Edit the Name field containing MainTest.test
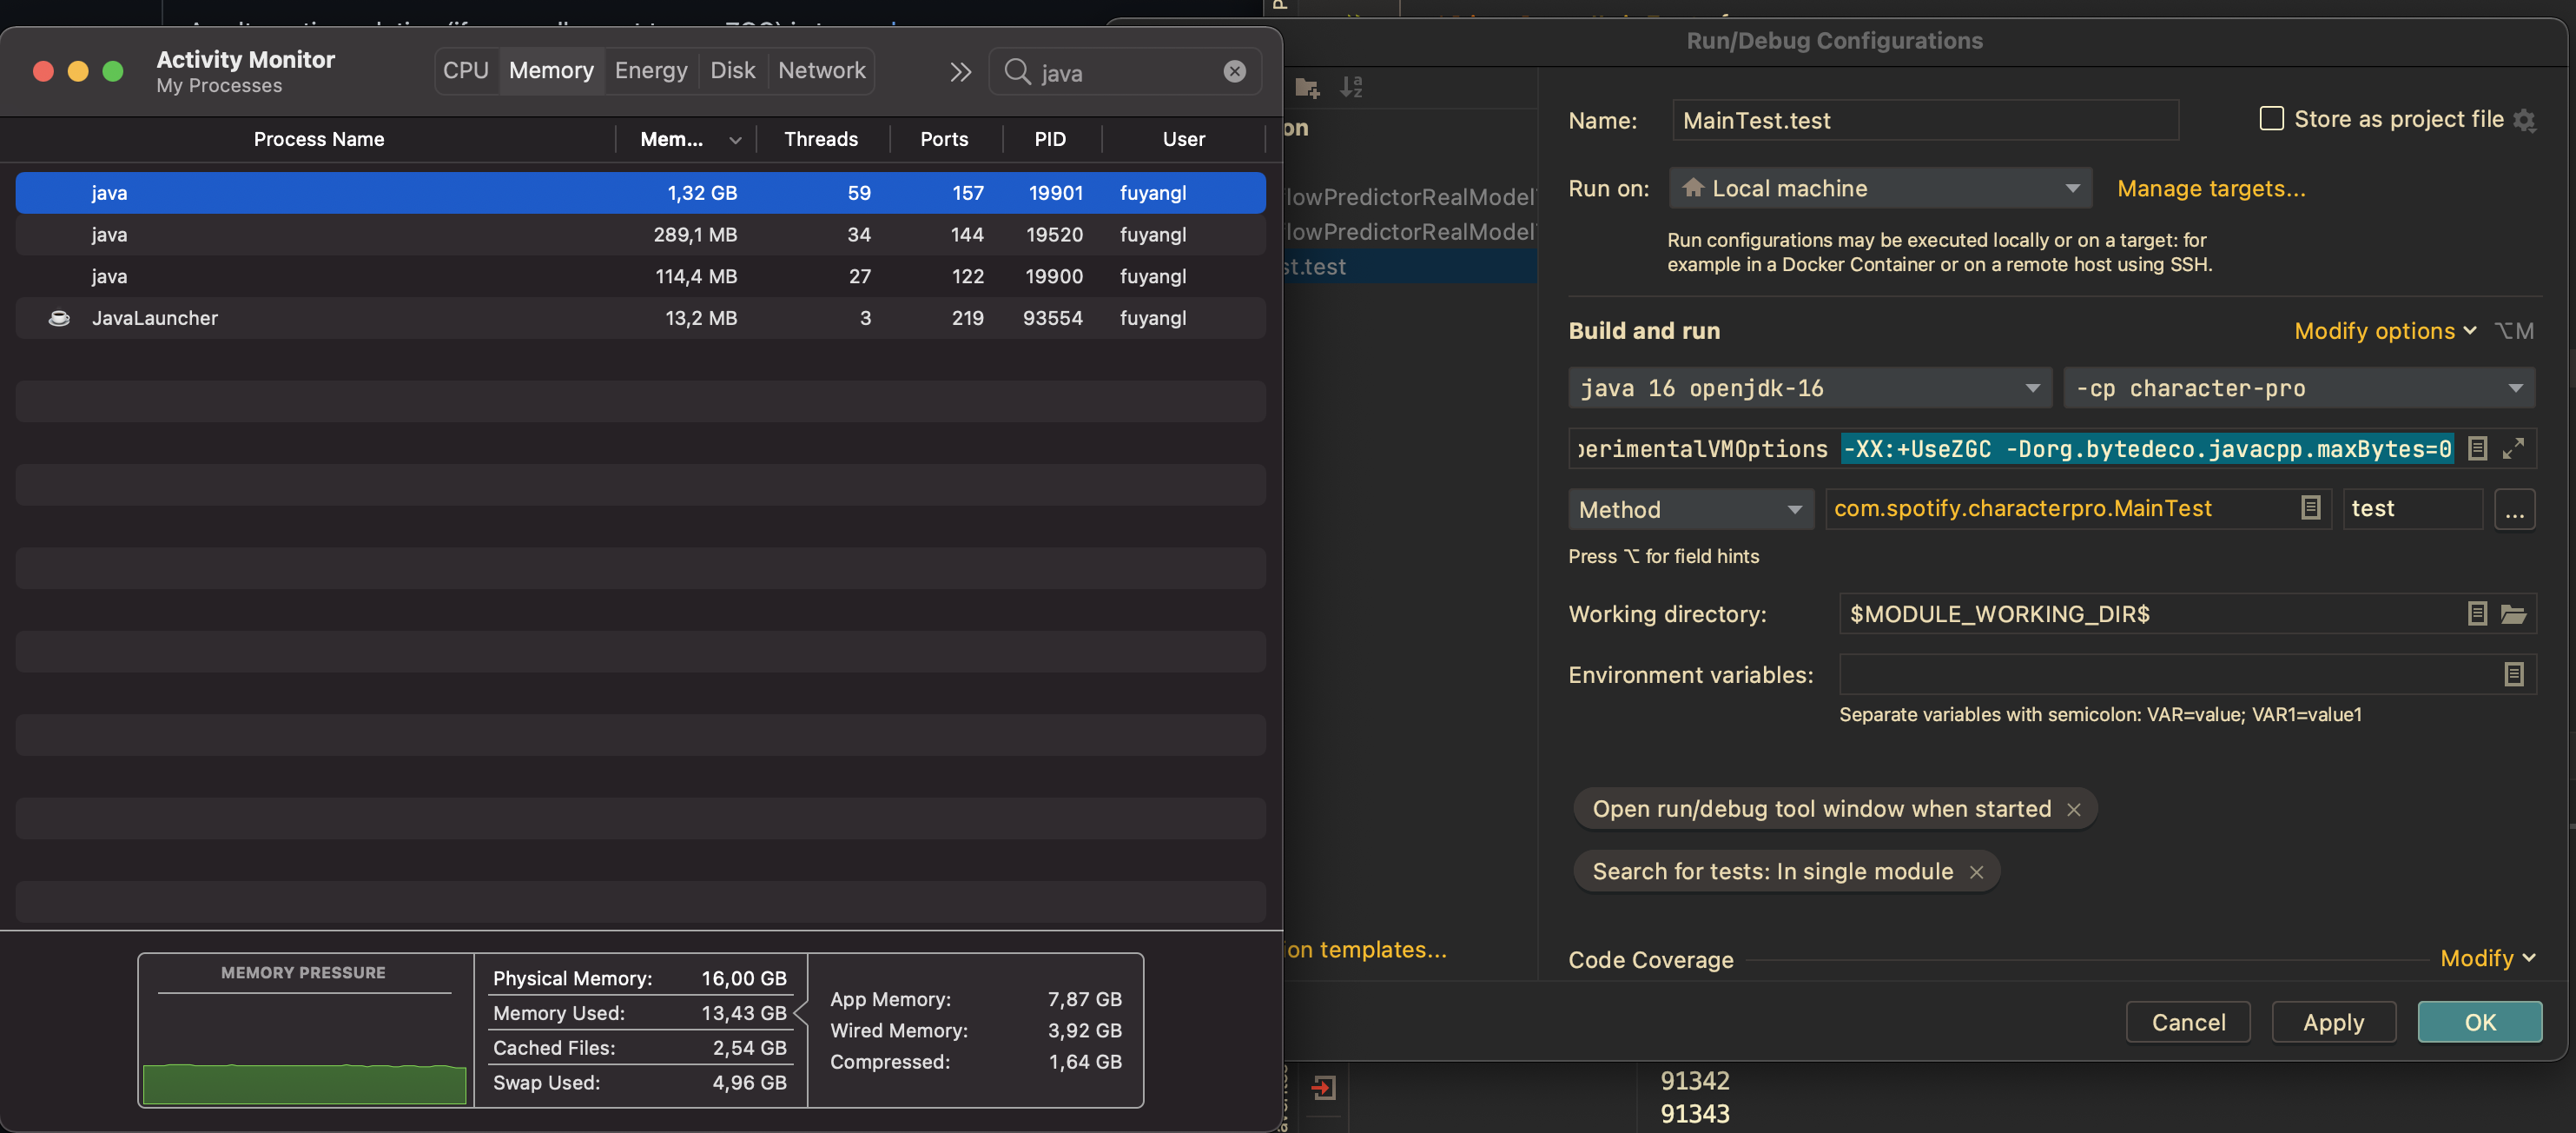The height and width of the screenshot is (1133, 2576). click(1925, 120)
